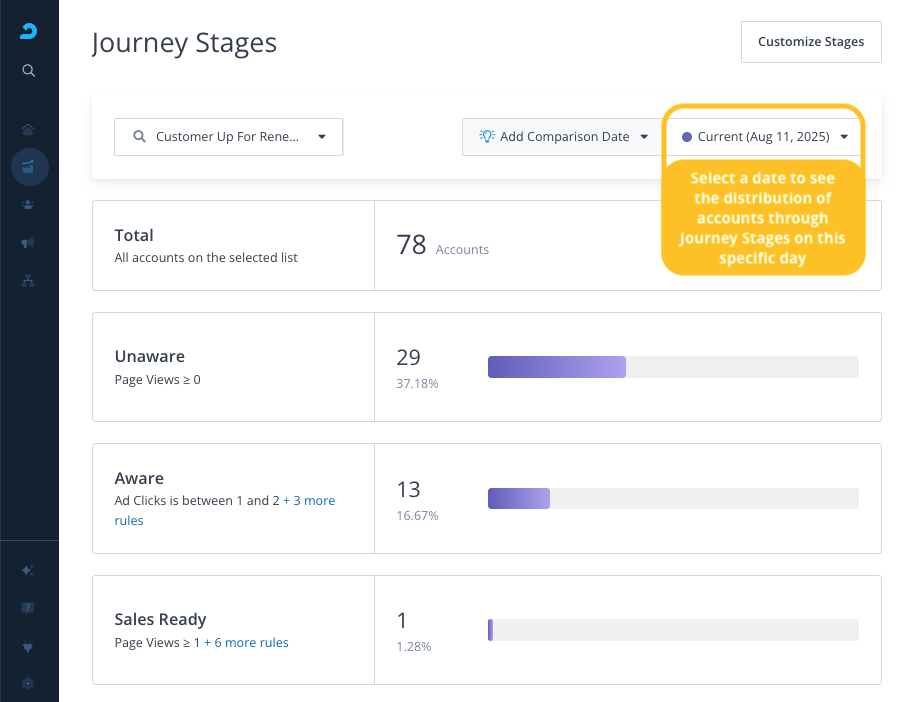Click the Customize Stages button
The height and width of the screenshot is (702, 912).
(x=811, y=42)
